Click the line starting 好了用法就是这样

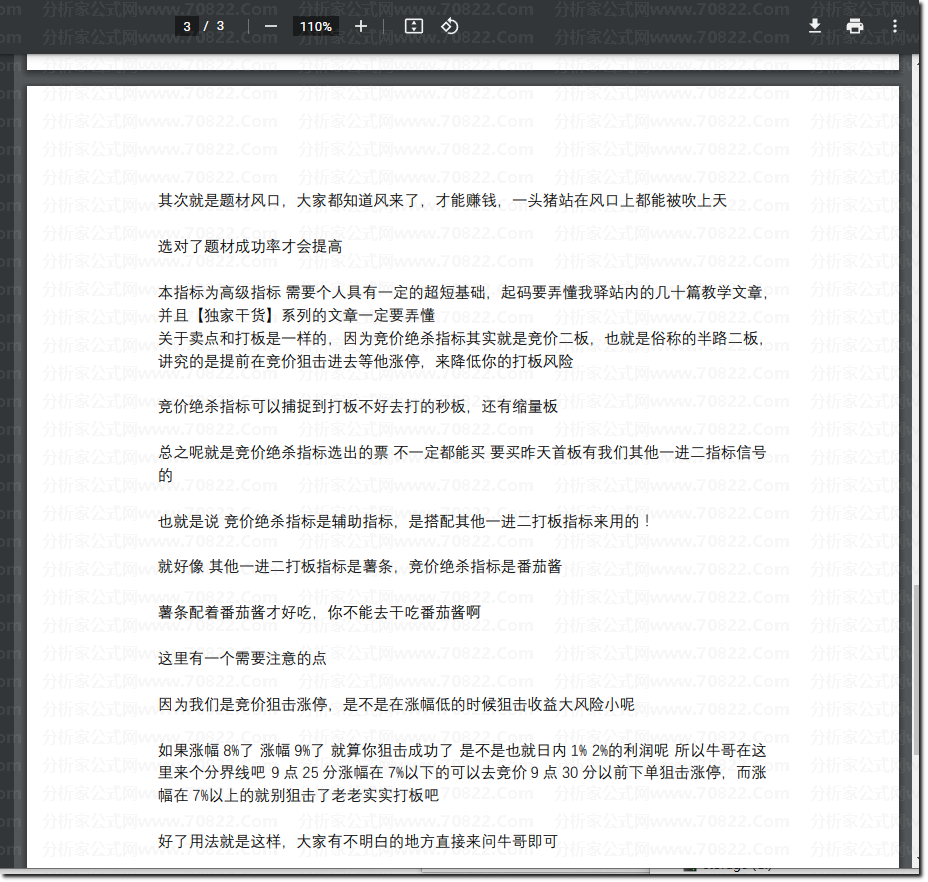tap(358, 842)
